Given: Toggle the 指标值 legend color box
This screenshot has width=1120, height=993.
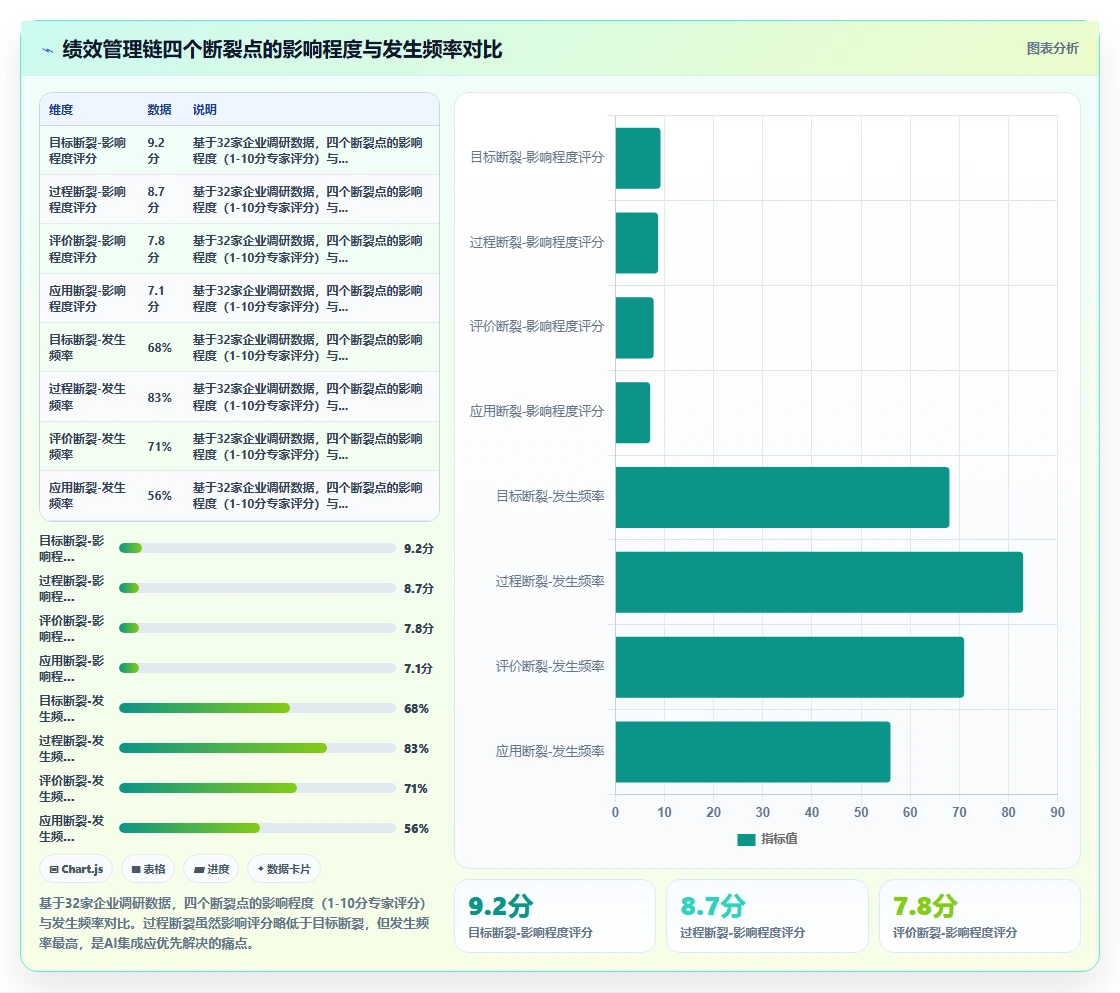Looking at the screenshot, I should pyautogui.click(x=746, y=839).
